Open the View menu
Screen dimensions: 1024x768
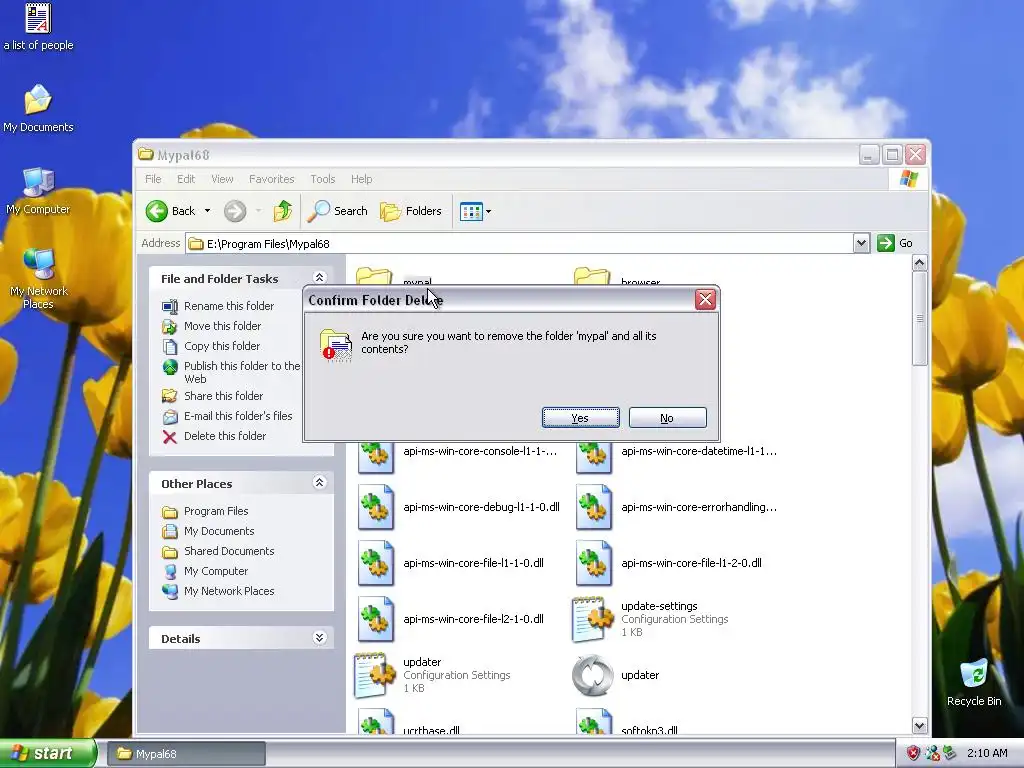coord(222,179)
